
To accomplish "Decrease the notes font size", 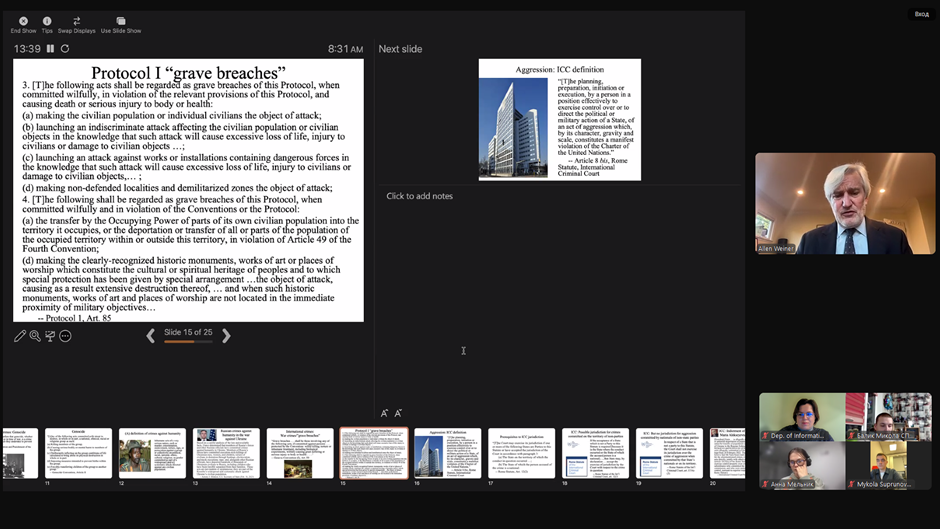I will tap(398, 413).
